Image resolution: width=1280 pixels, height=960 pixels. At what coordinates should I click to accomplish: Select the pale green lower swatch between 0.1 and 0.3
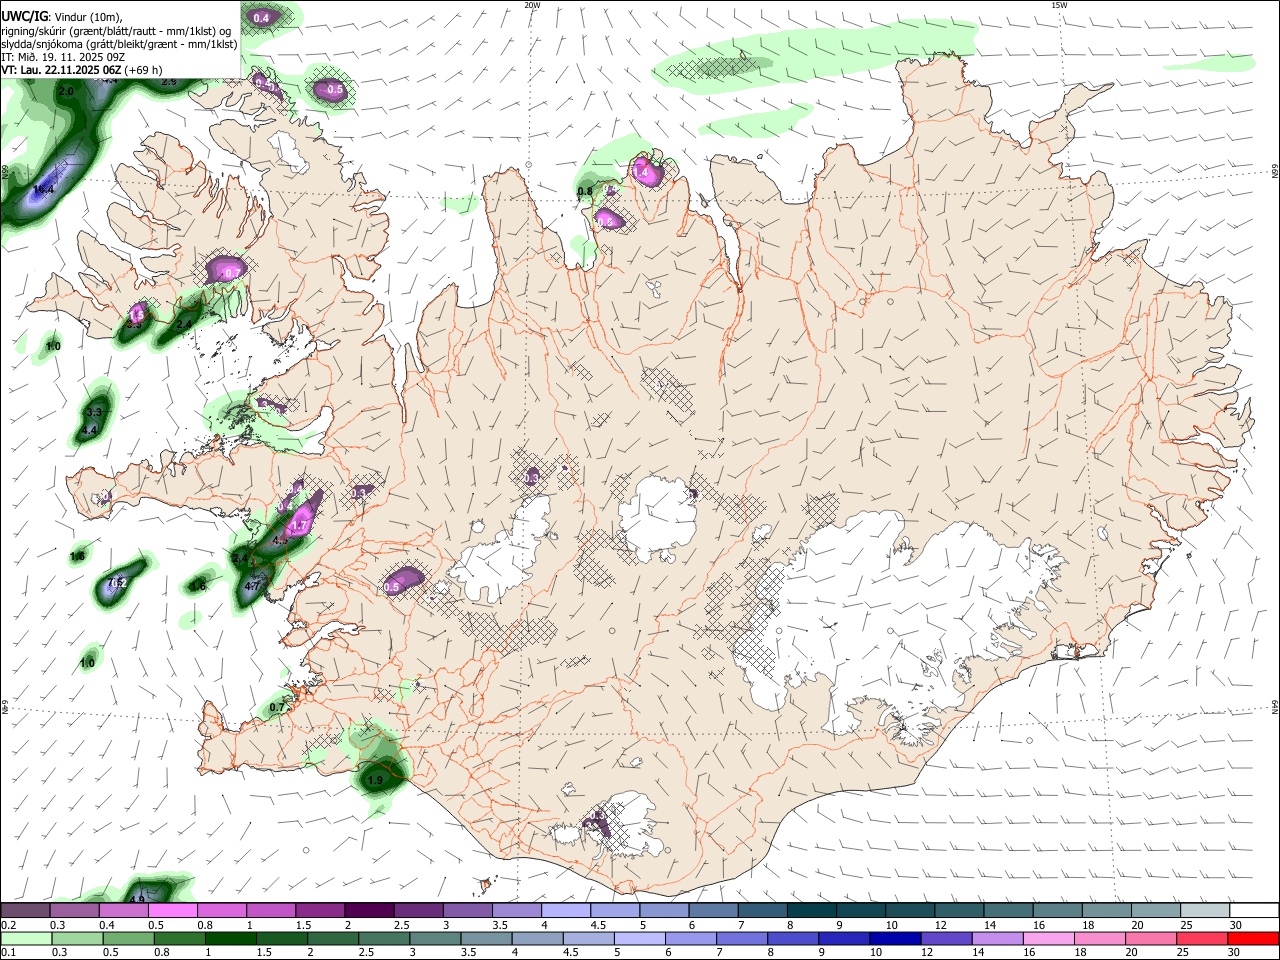[x=25, y=938]
